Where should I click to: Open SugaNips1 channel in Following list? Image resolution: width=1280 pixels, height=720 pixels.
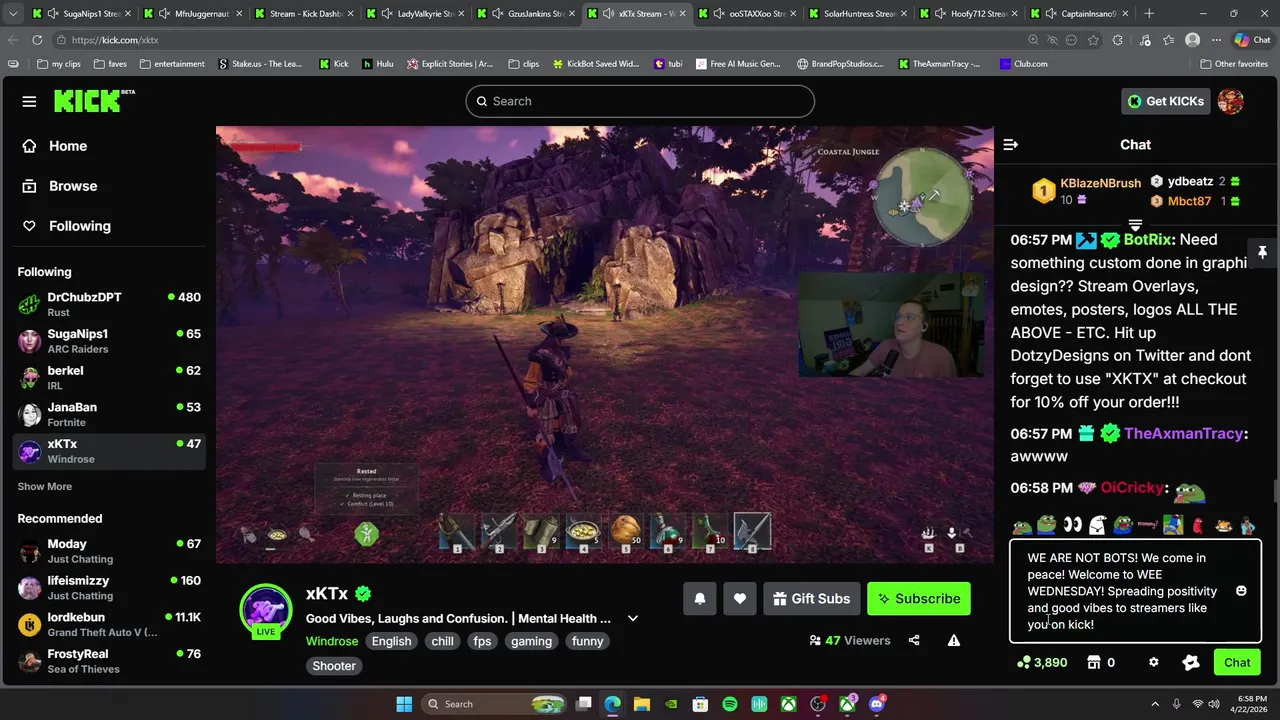click(x=109, y=341)
